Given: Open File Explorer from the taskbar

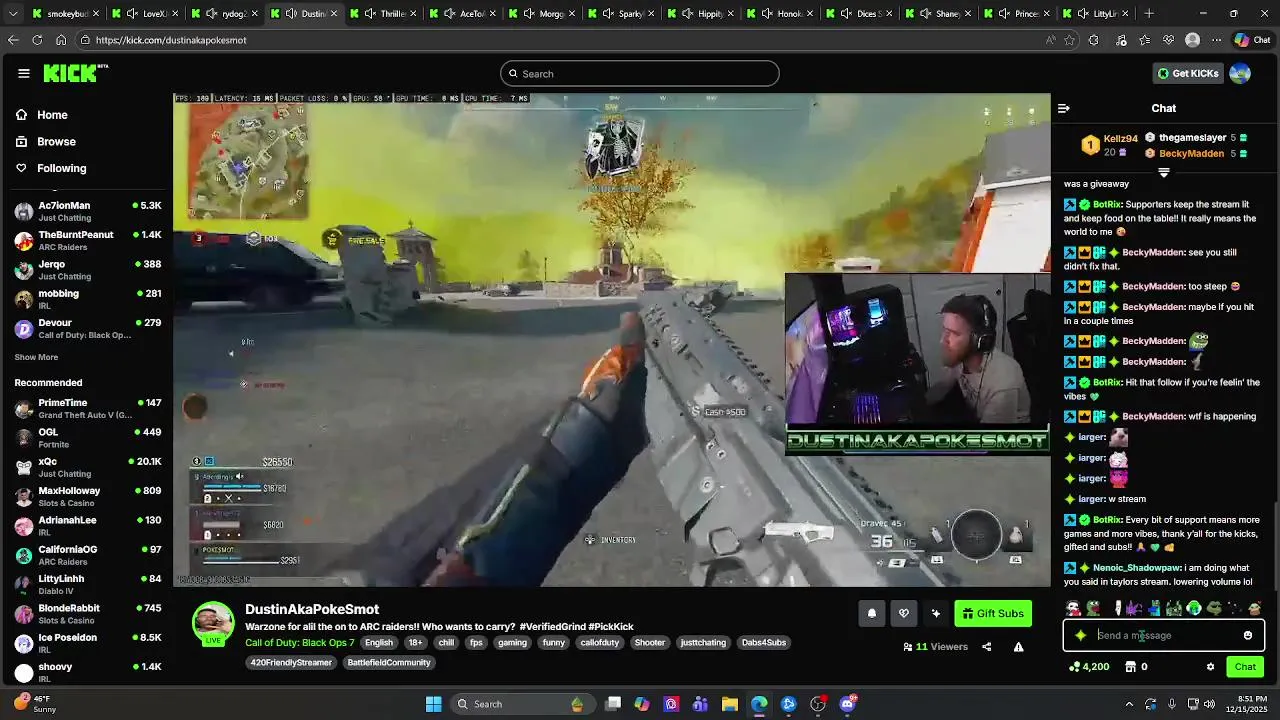Looking at the screenshot, I should 730,704.
